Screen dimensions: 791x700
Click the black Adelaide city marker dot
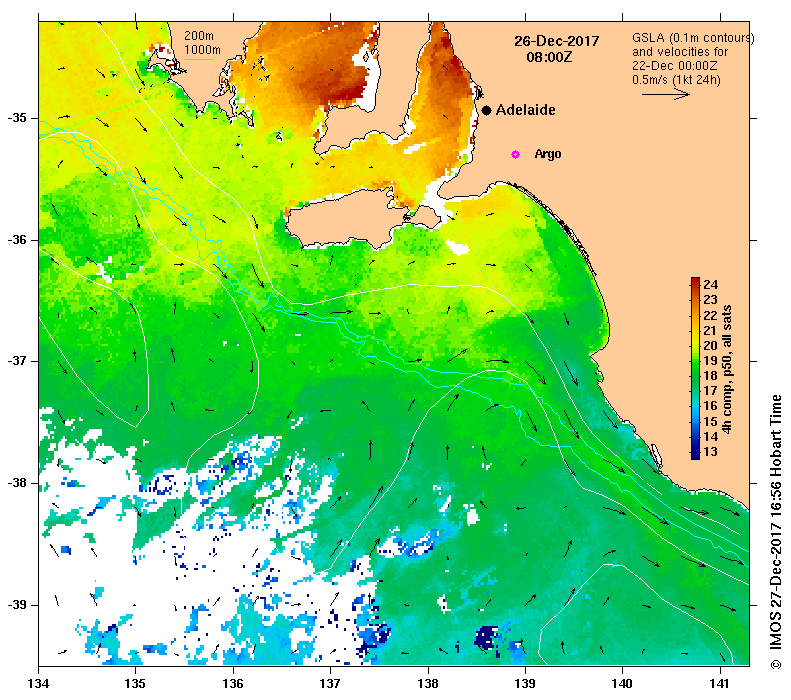point(486,110)
